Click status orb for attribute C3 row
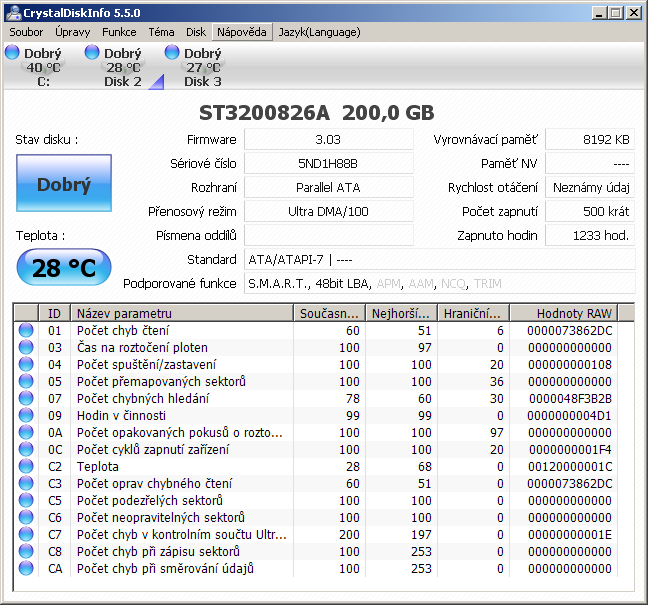The width and height of the screenshot is (648, 605). point(26,483)
